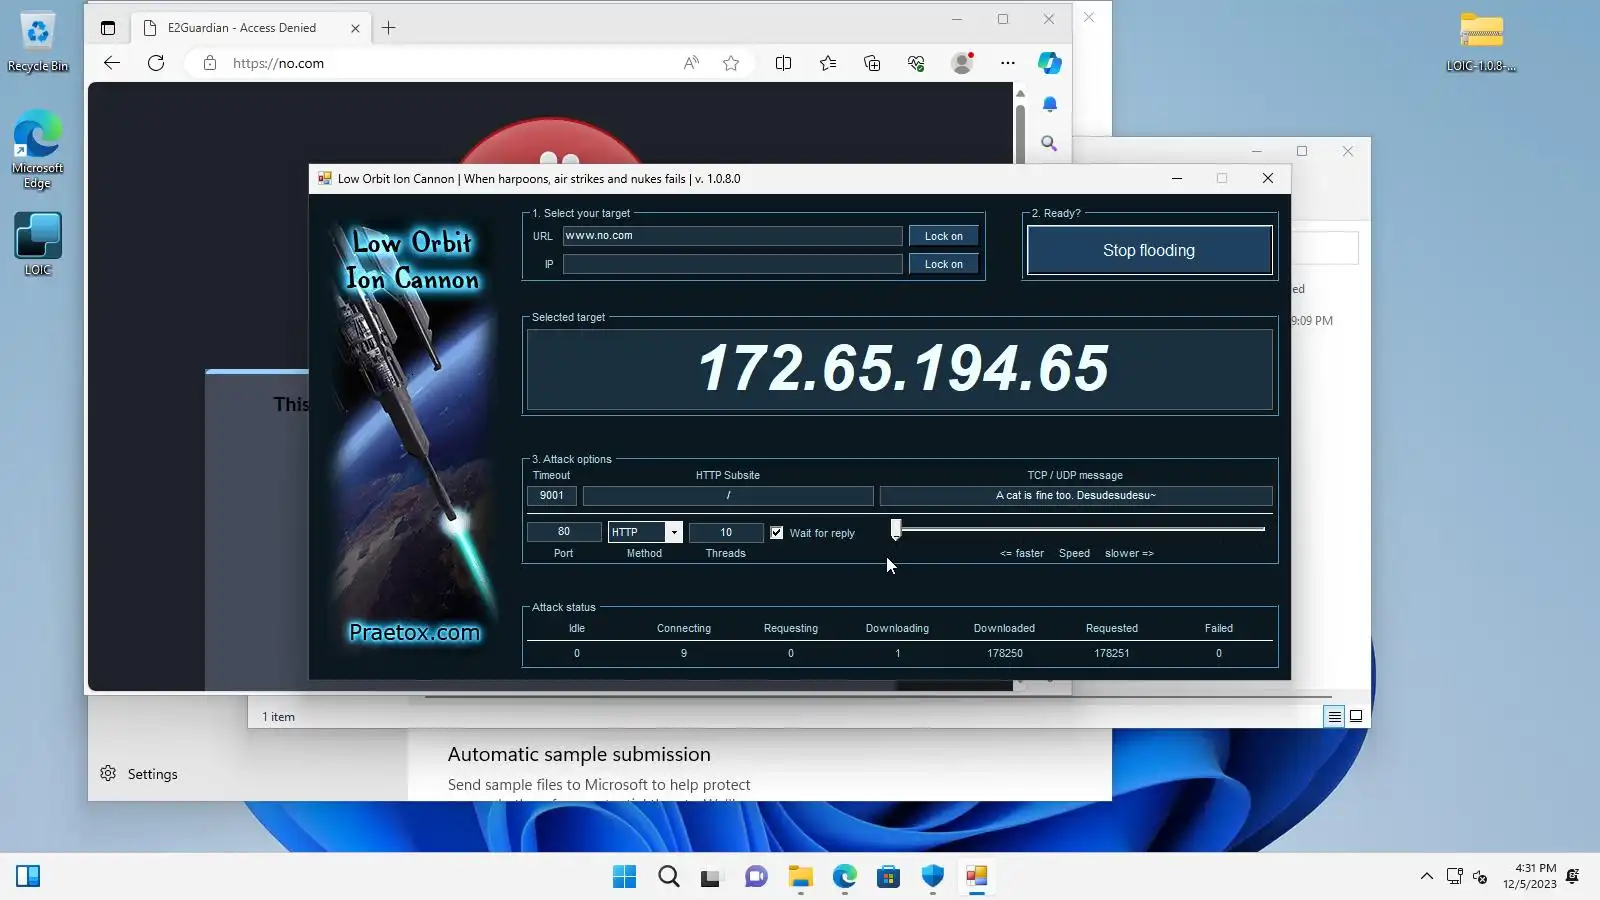1600x900 pixels.
Task: Close the E2Guardian - Access Denied tab
Action: (x=355, y=28)
